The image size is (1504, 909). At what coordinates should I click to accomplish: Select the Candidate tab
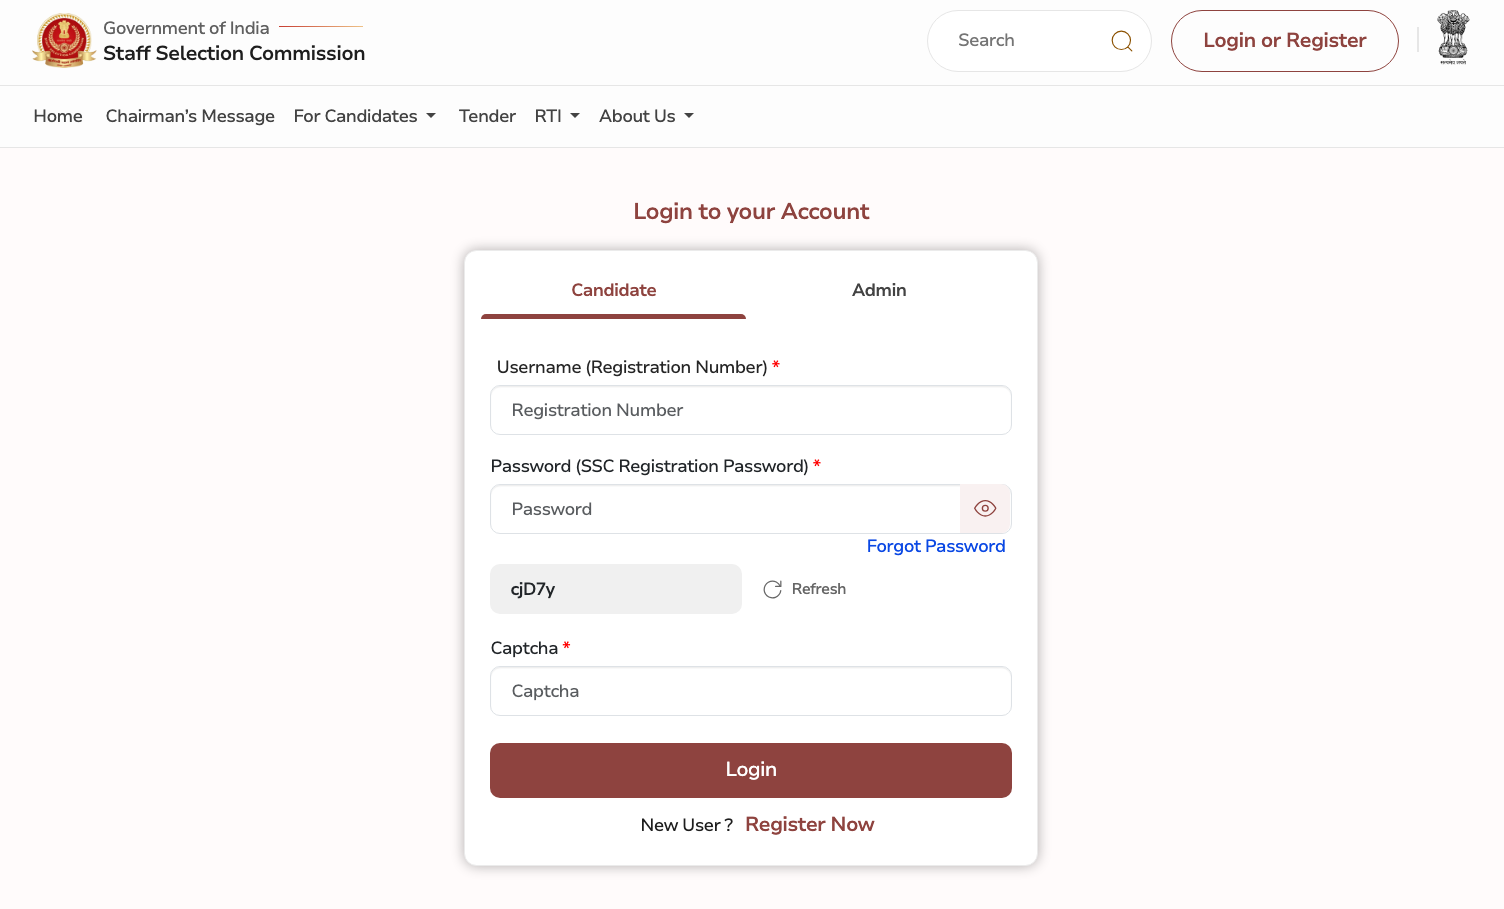pos(613,290)
